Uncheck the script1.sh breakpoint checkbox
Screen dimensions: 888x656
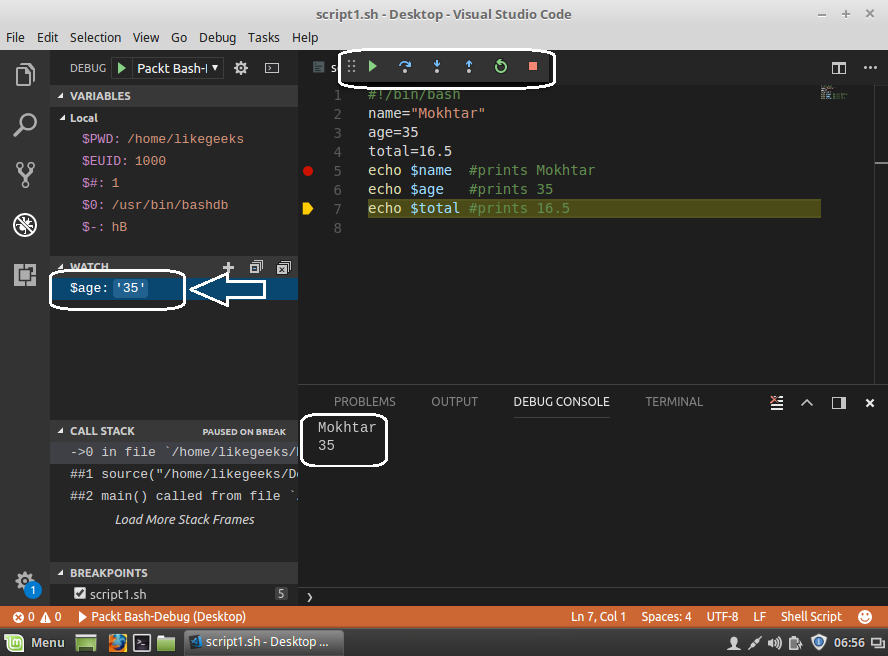coord(80,594)
